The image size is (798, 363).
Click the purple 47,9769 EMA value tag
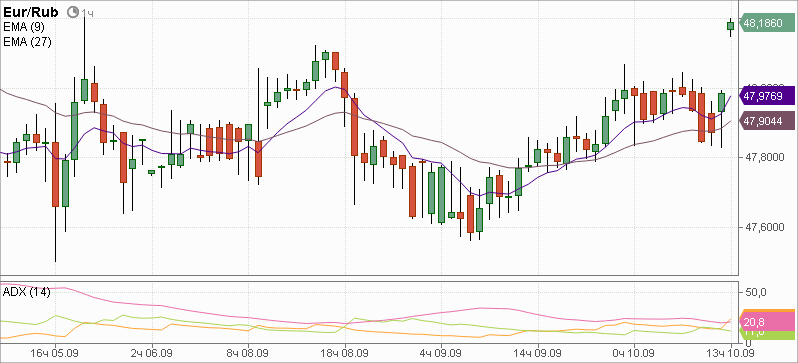[766, 96]
